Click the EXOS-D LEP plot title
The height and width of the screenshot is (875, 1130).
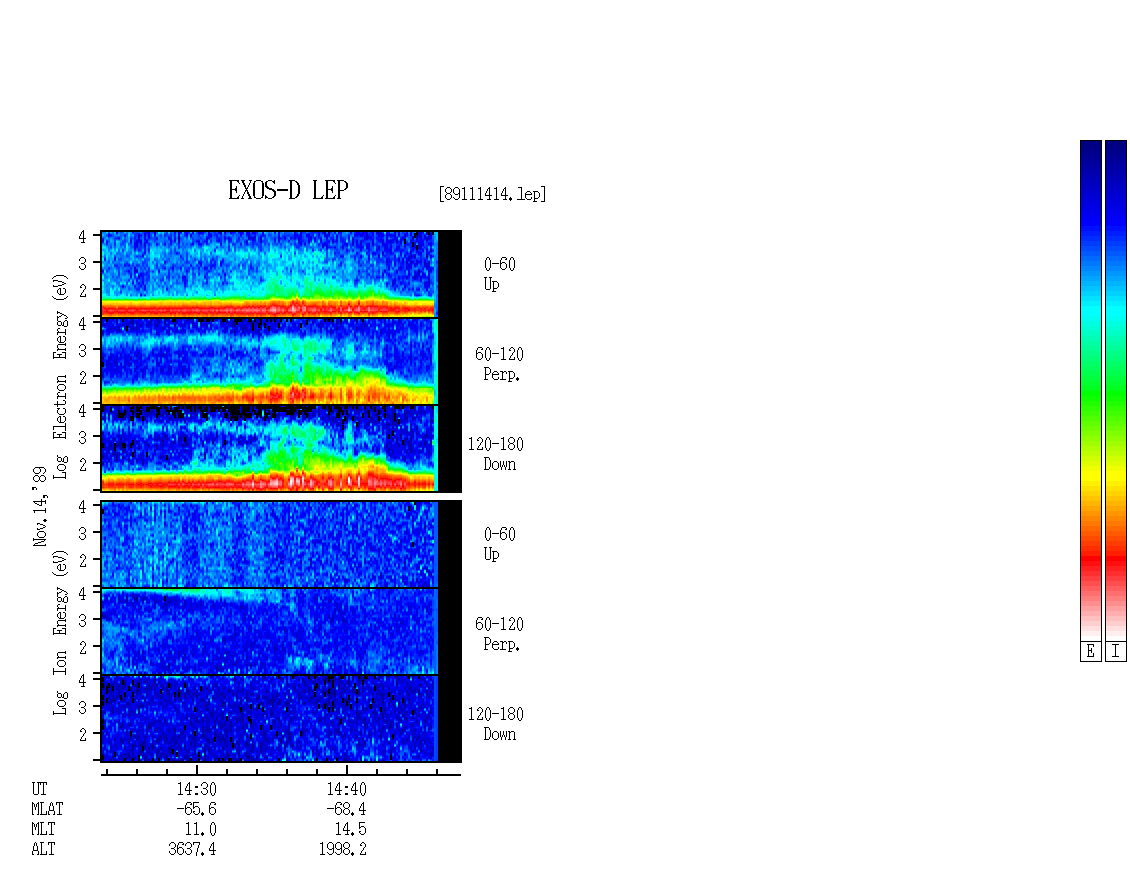tap(288, 190)
